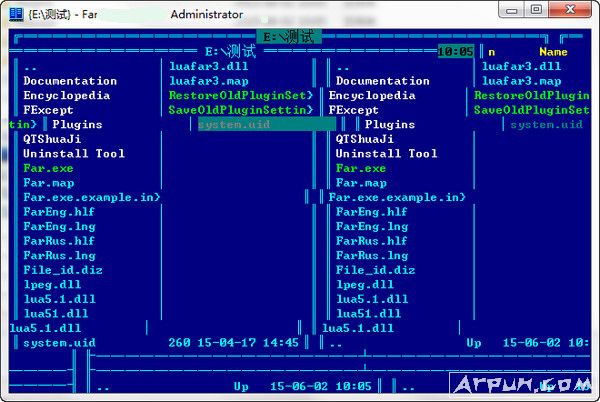
Task: Select luafar3.dll in the left panel
Action: [209, 66]
